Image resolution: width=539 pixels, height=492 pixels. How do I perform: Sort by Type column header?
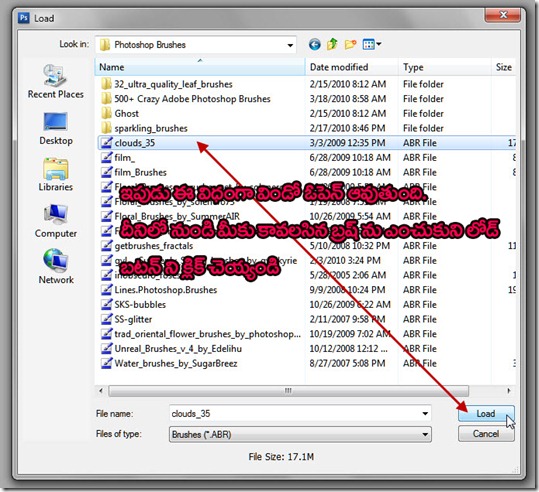(445, 67)
